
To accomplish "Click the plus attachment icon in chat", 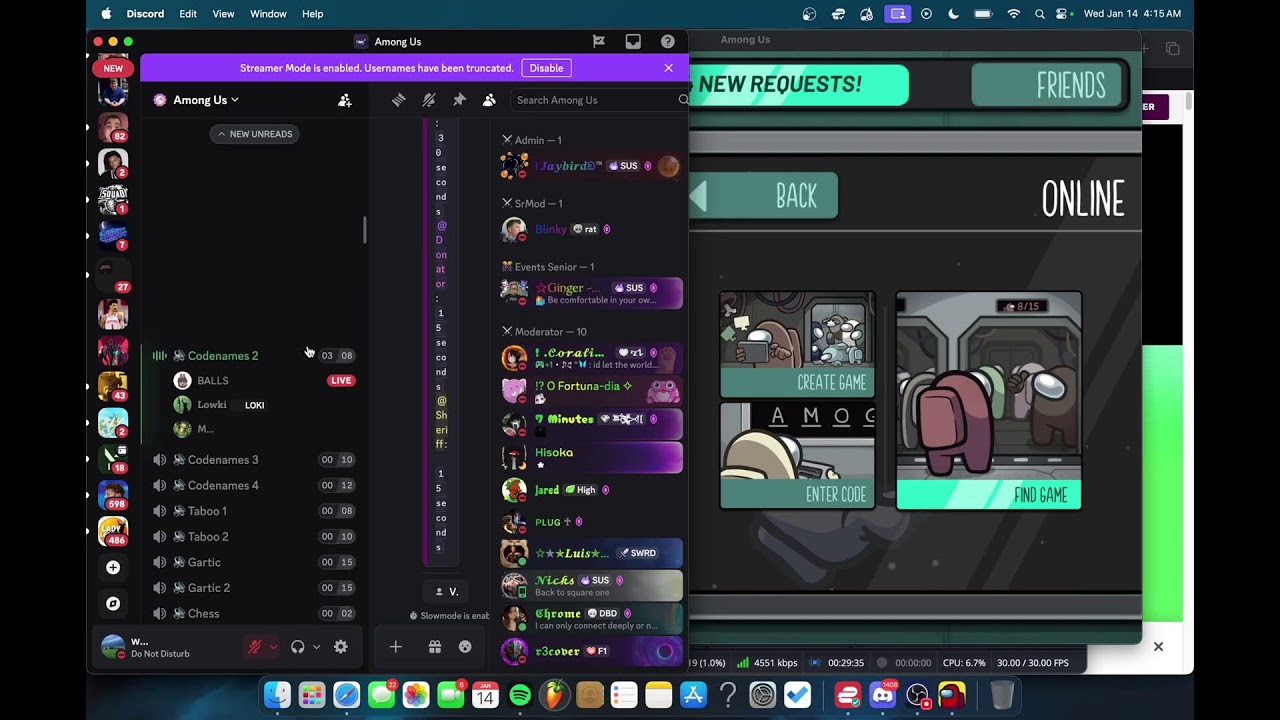I will 395,647.
